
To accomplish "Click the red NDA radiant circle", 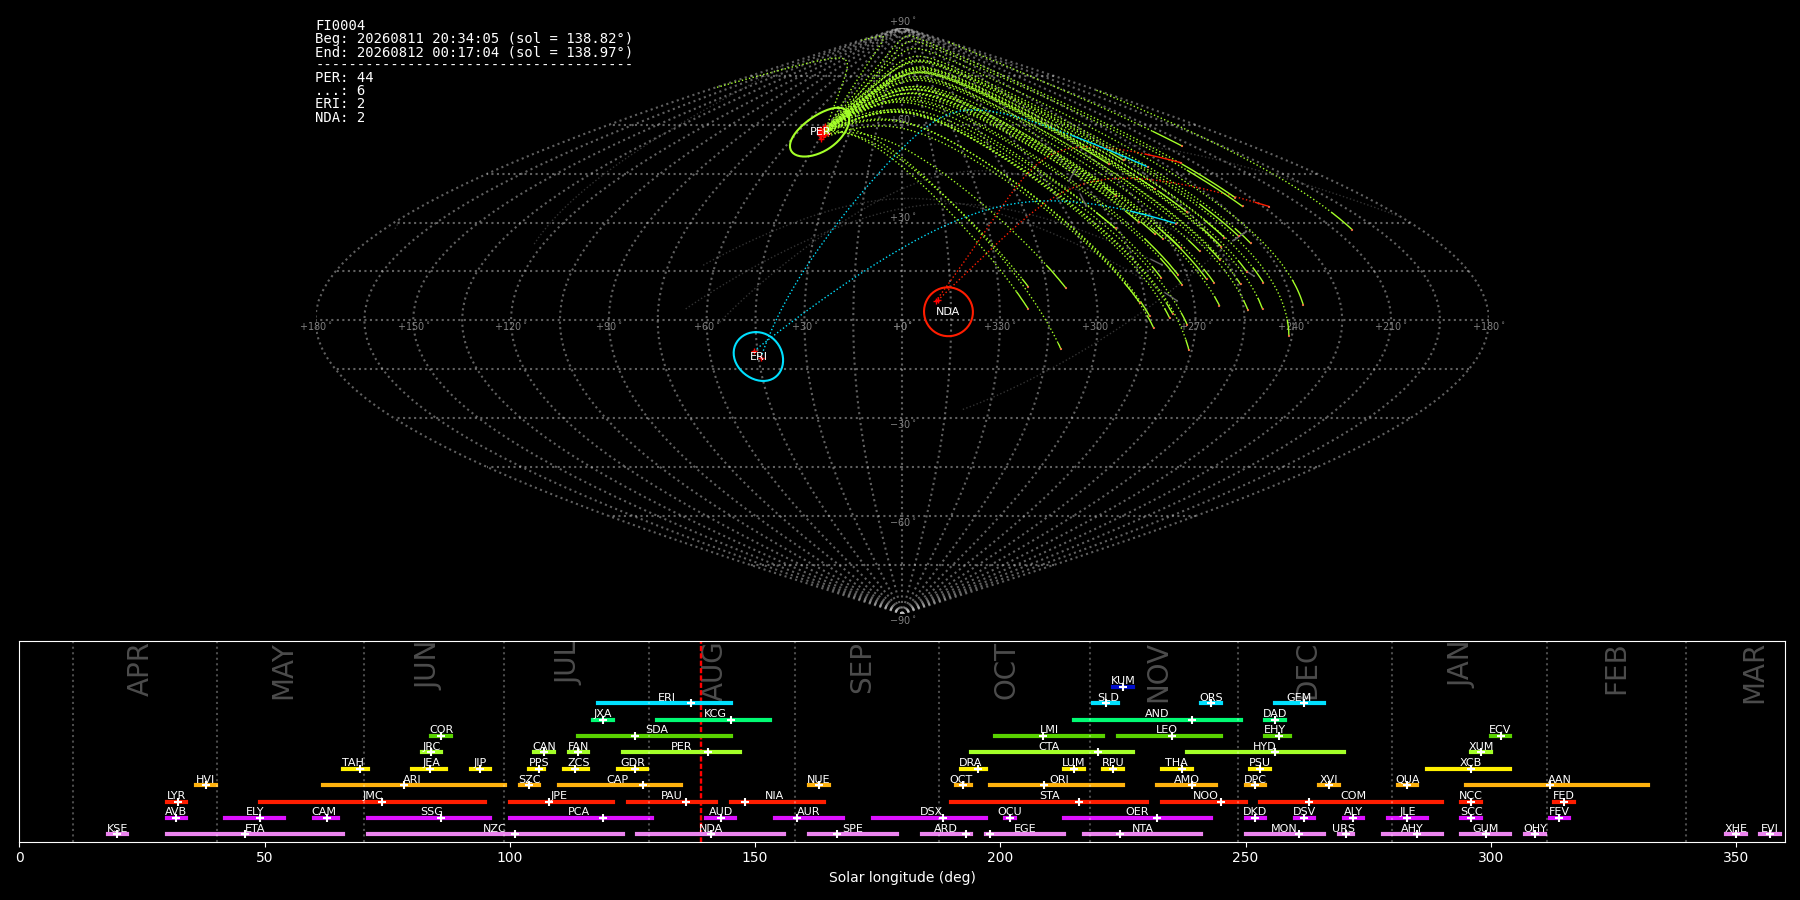I will [948, 312].
